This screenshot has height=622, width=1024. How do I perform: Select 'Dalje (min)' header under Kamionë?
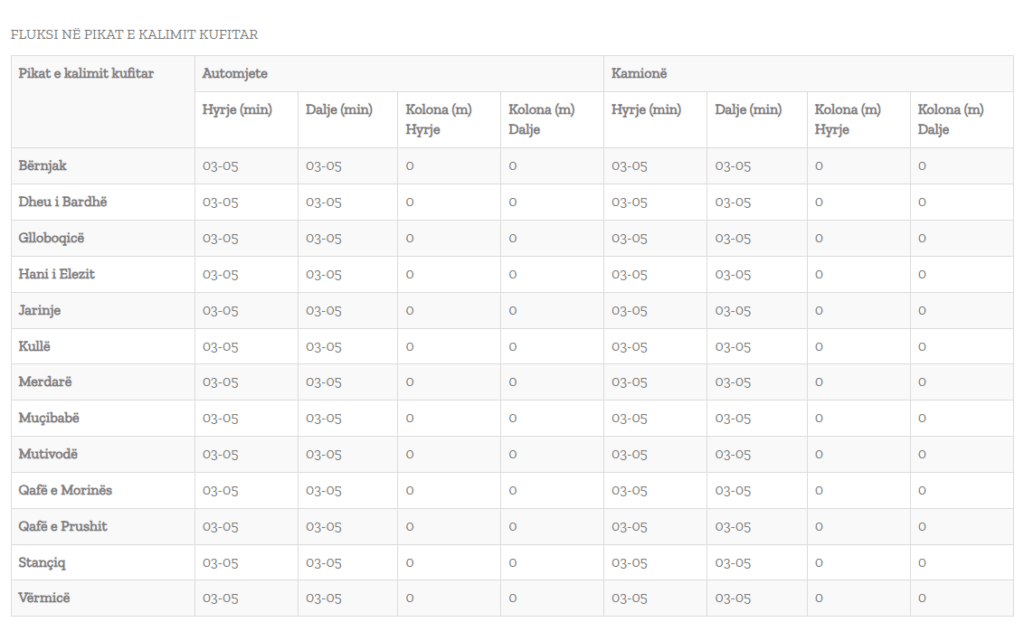click(x=748, y=110)
